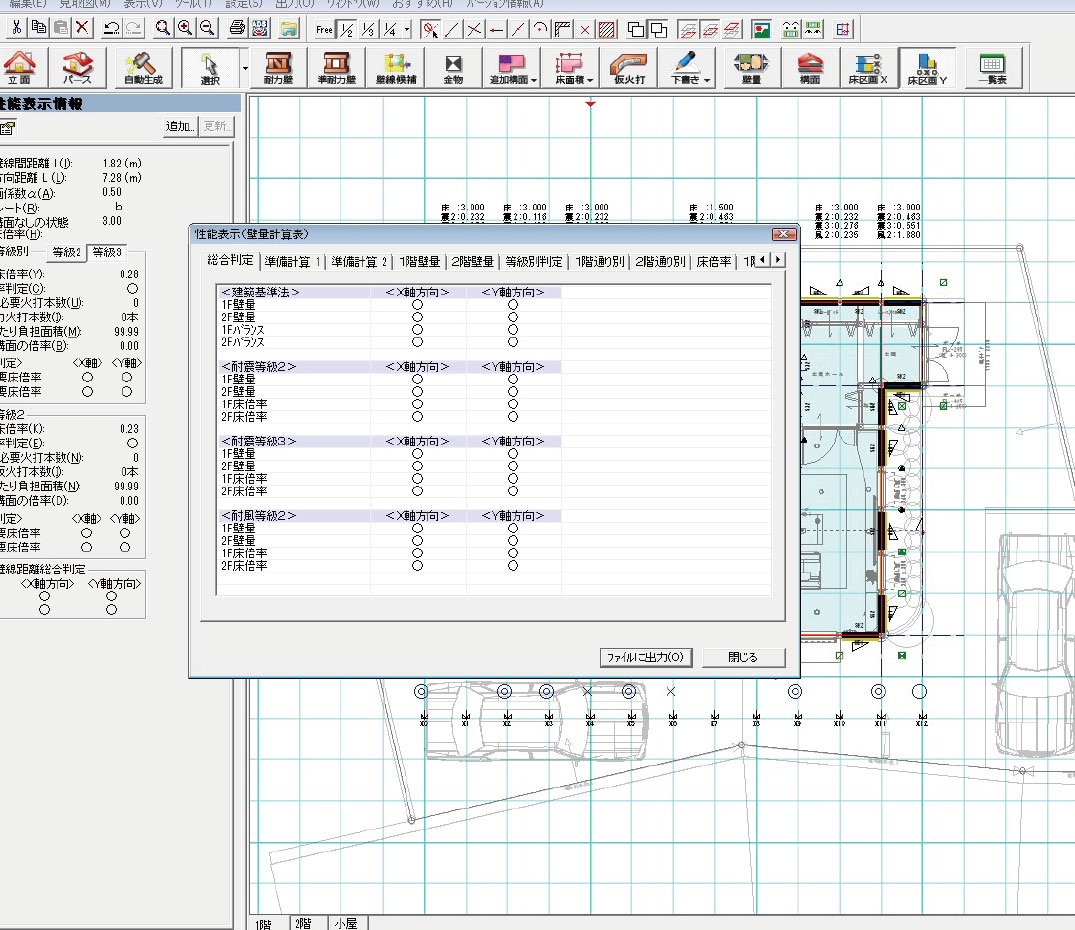The width and height of the screenshot is (1075, 930).
Task: Expand the 下書き dropdown
Action: tap(707, 80)
